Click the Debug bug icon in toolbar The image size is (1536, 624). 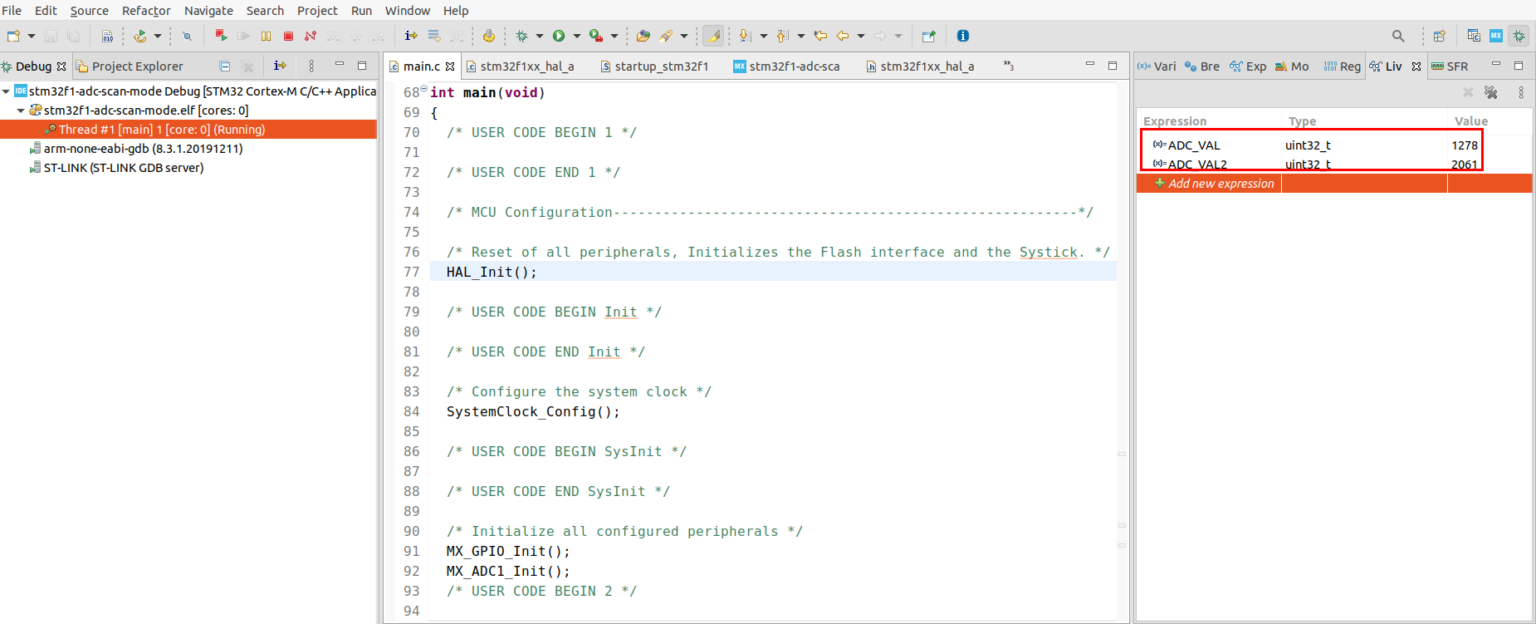pyautogui.click(x=521, y=36)
